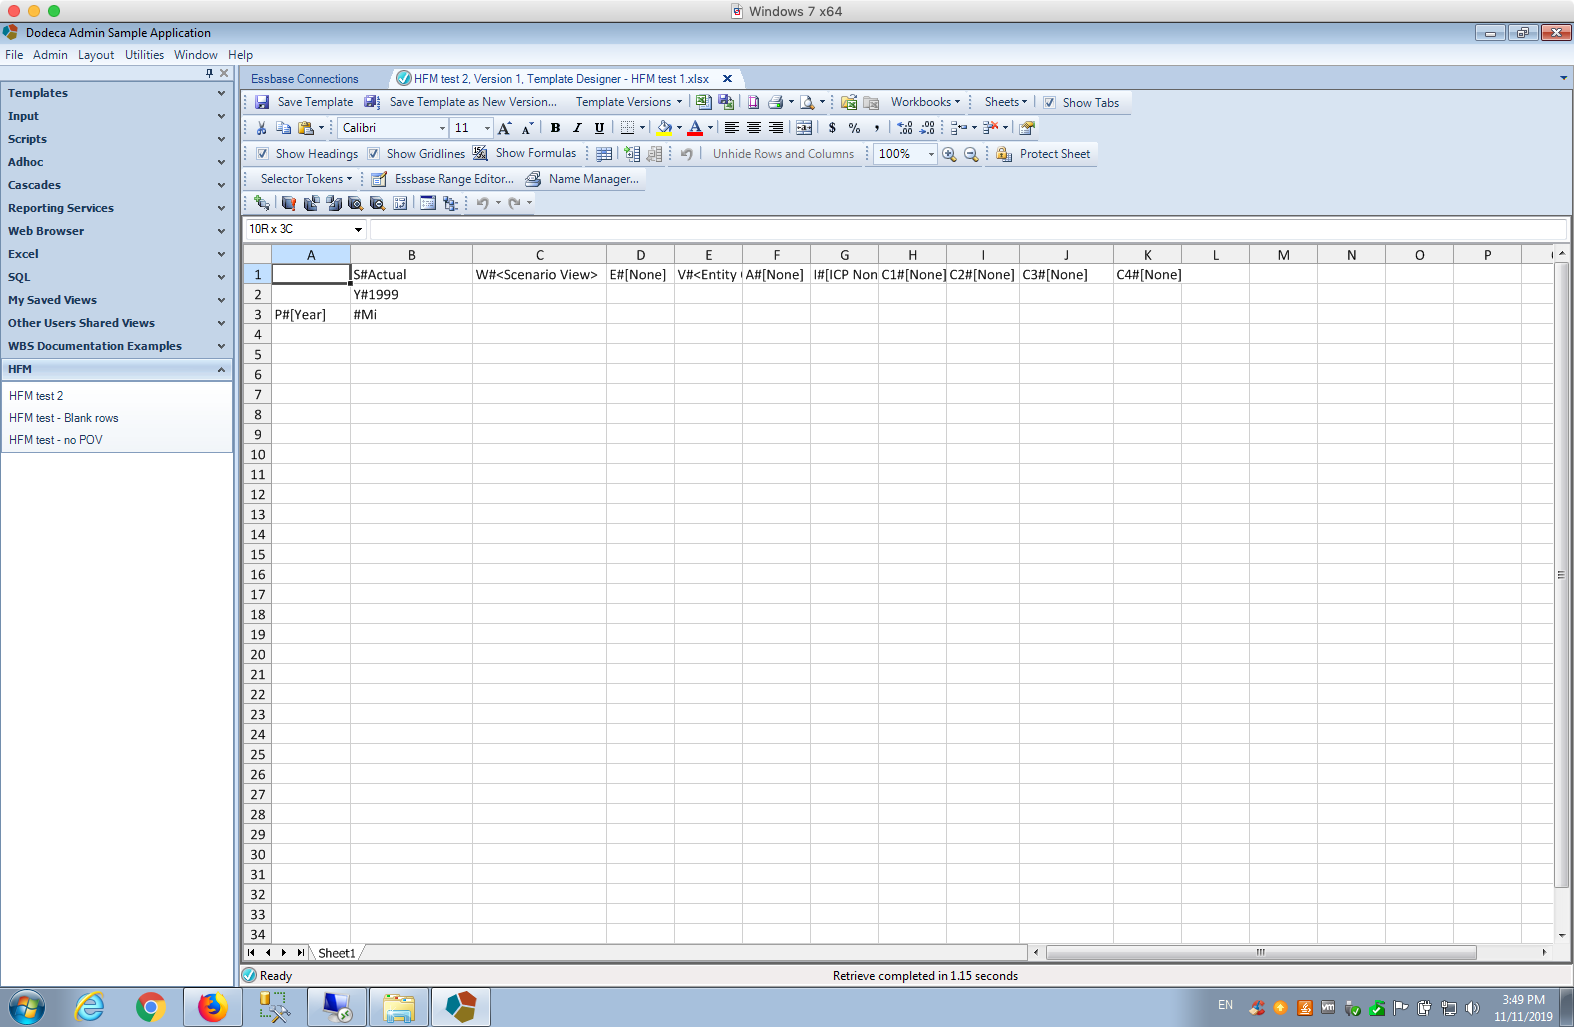Image resolution: width=1574 pixels, height=1027 pixels.
Task: Click the Show Formulas button
Action: point(525,154)
